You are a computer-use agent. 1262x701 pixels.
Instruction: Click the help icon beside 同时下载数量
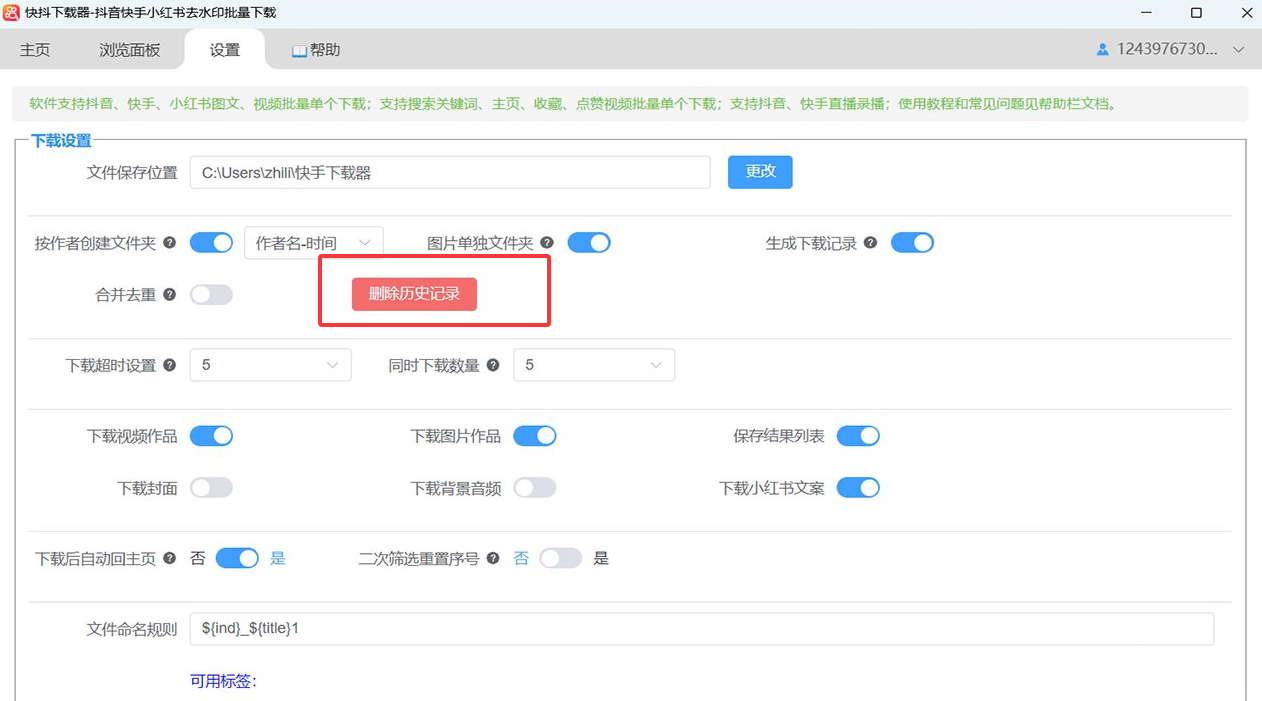pyautogui.click(x=493, y=365)
